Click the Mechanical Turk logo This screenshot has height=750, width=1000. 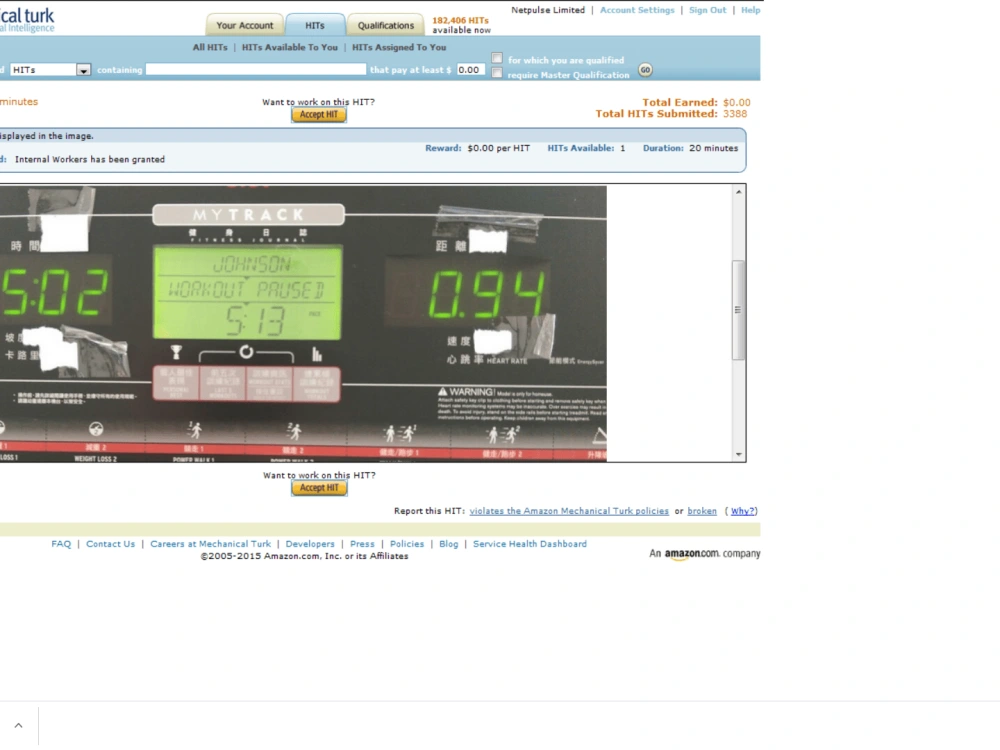click(27, 19)
